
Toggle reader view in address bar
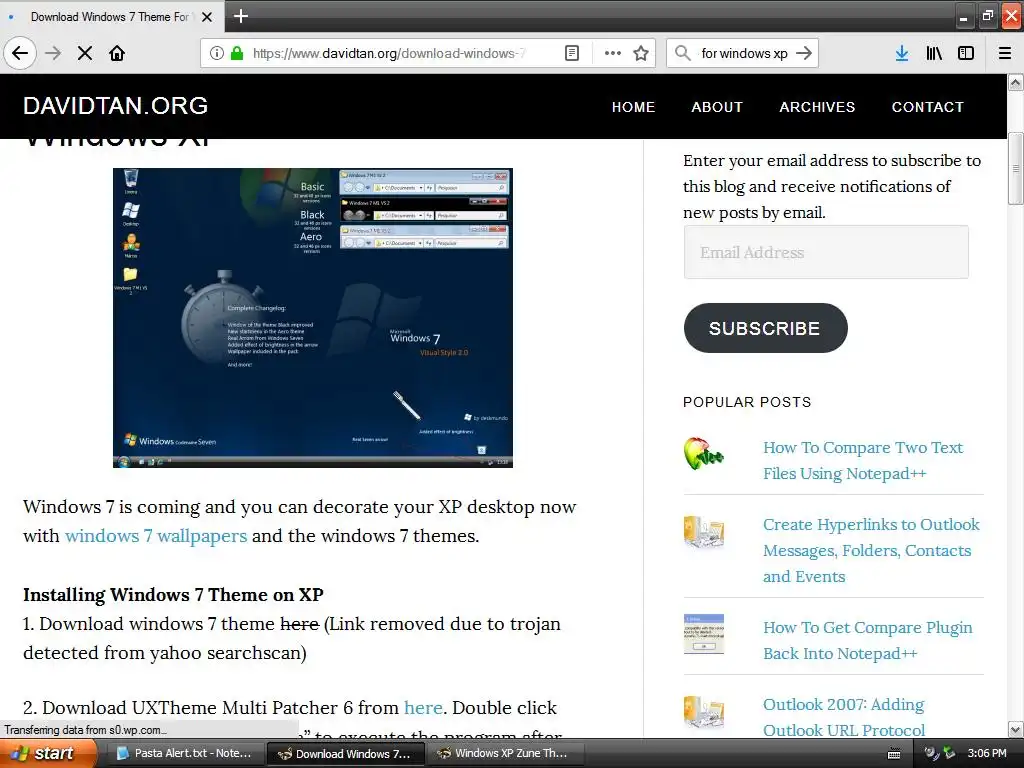pos(571,53)
